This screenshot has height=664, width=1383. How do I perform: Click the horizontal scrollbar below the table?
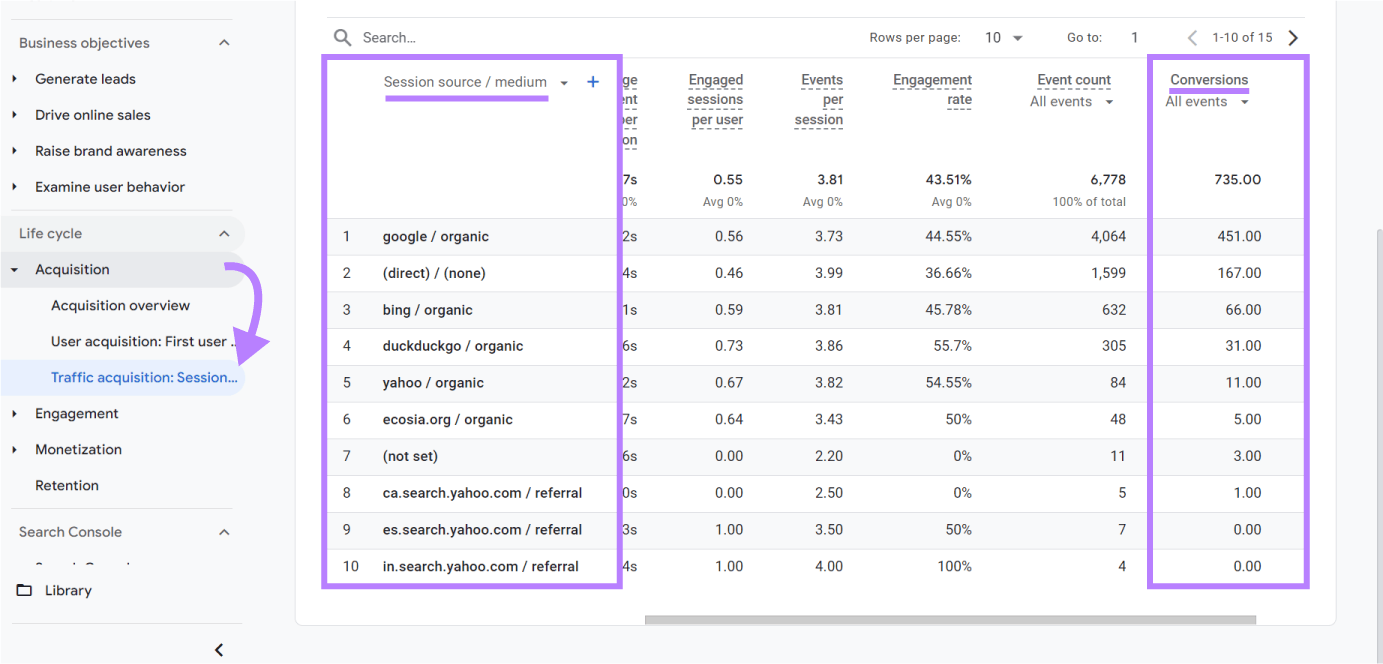(950, 620)
